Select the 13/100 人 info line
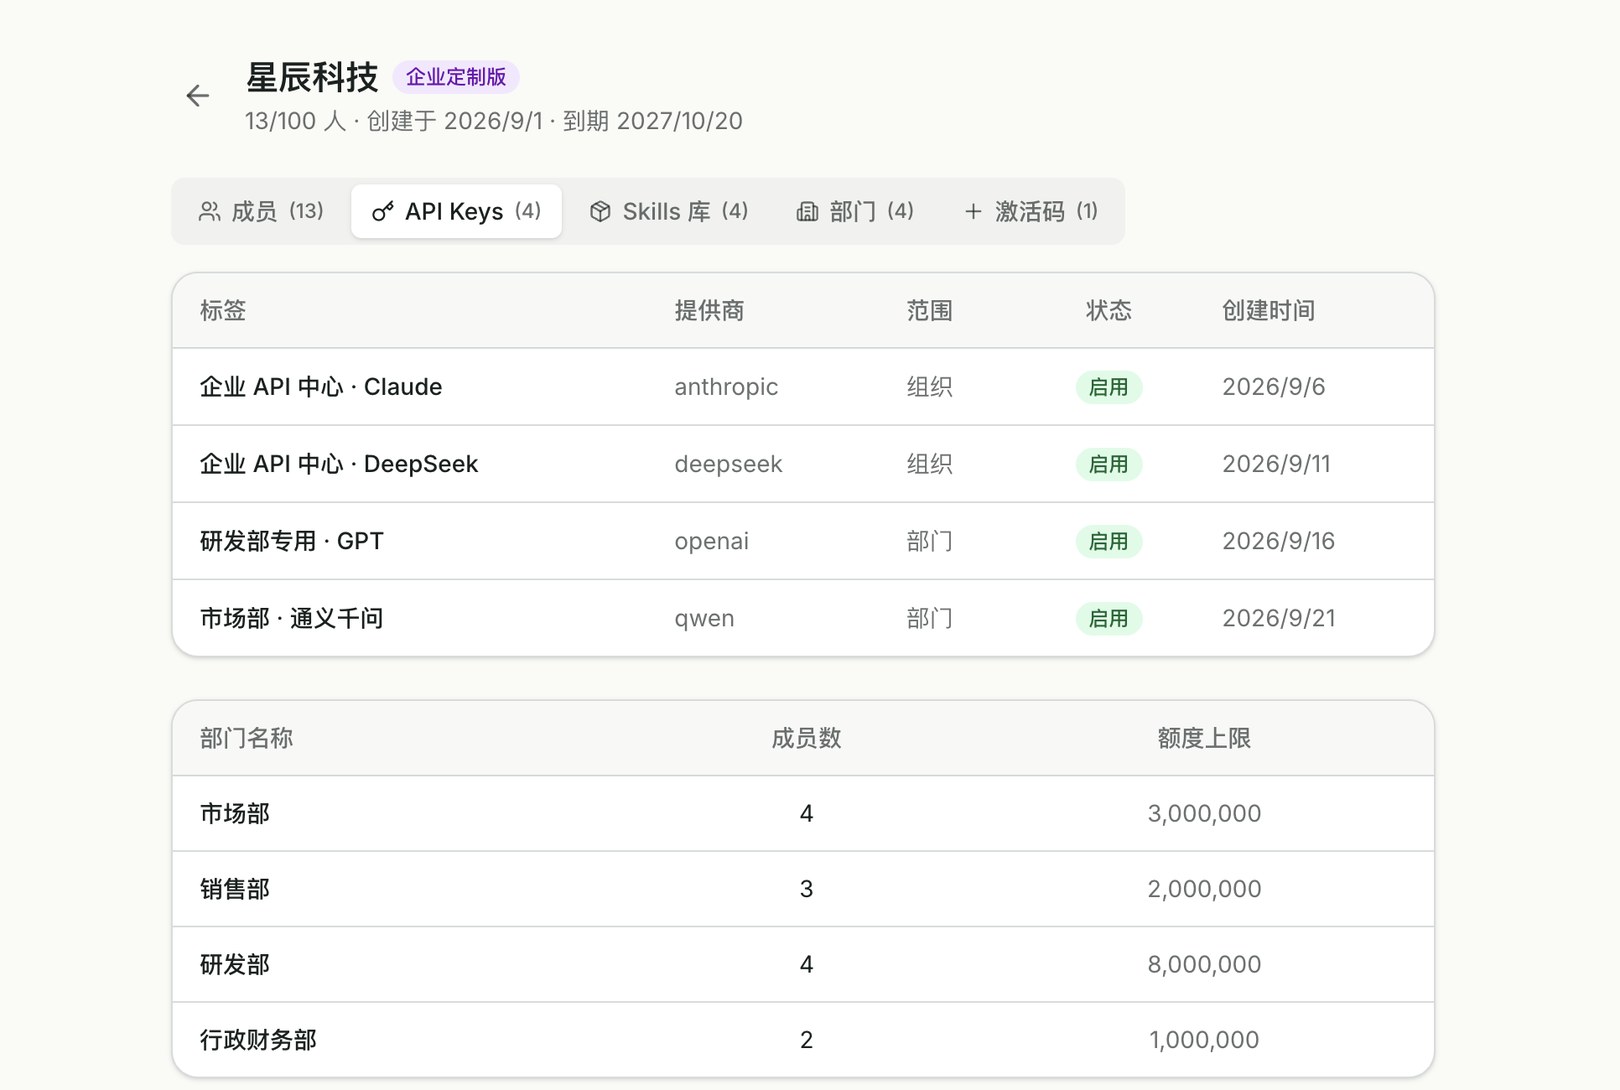 pos(494,121)
